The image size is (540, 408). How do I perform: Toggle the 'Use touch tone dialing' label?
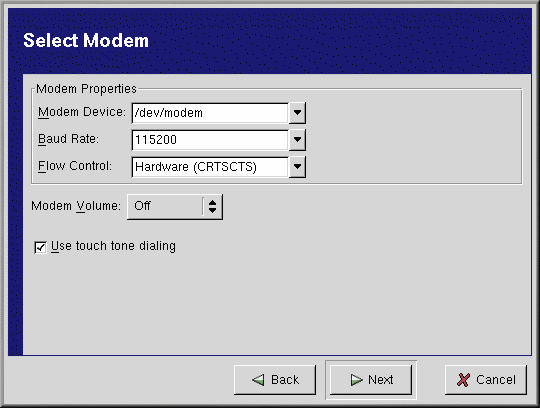[x=113, y=246]
